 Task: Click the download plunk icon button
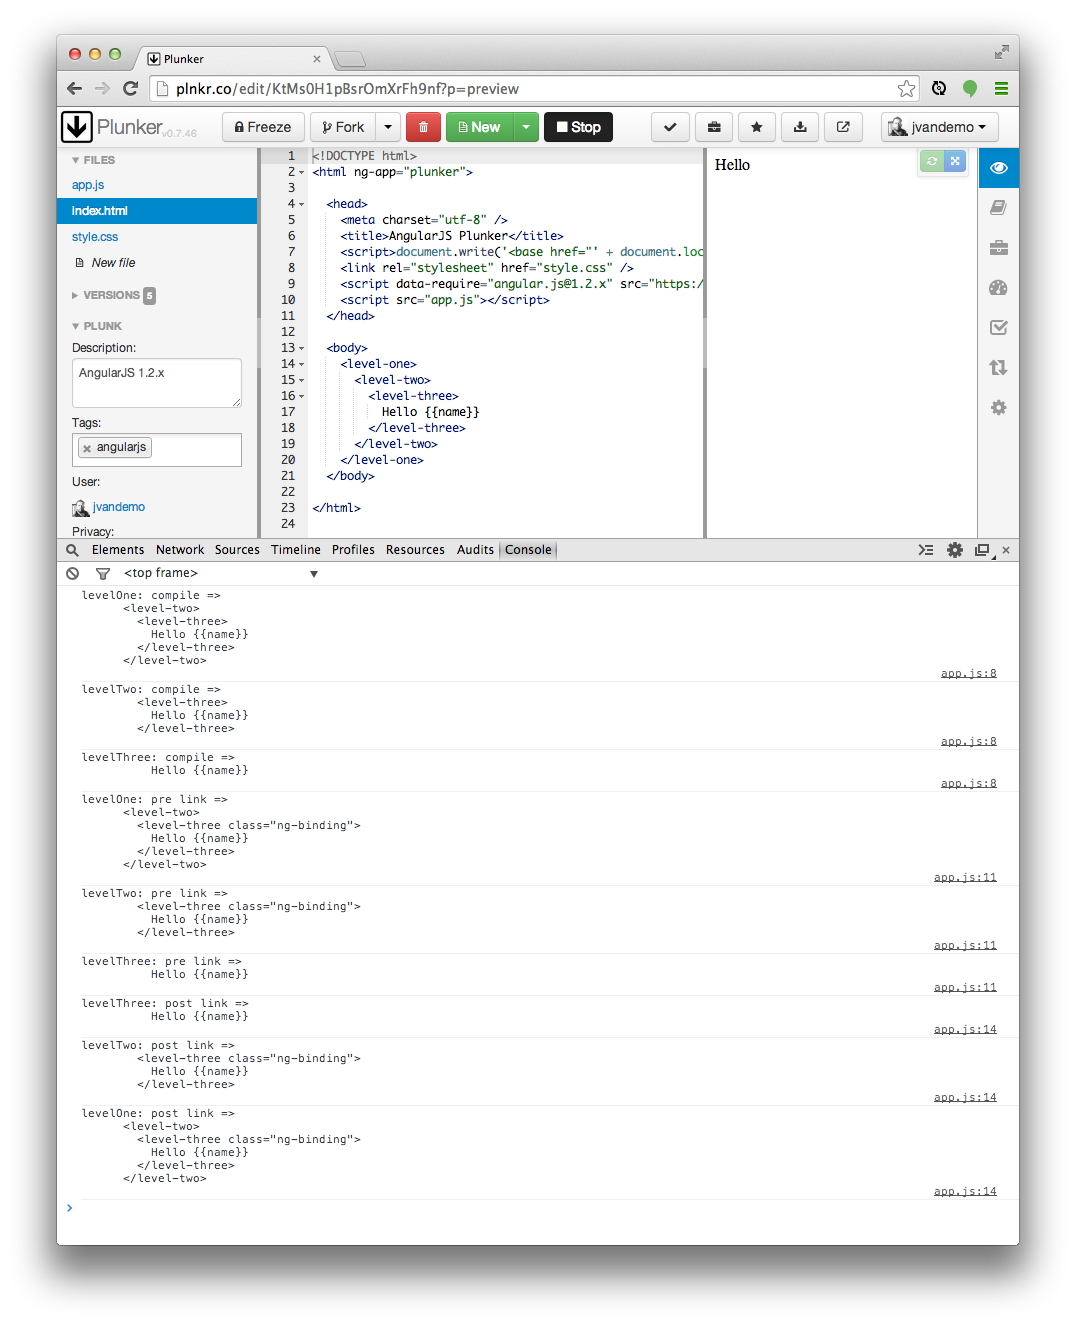[x=800, y=127]
